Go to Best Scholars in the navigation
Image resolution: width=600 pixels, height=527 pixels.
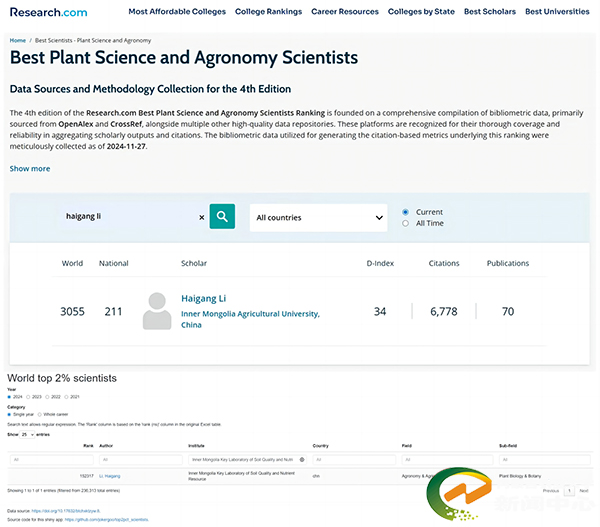492,12
